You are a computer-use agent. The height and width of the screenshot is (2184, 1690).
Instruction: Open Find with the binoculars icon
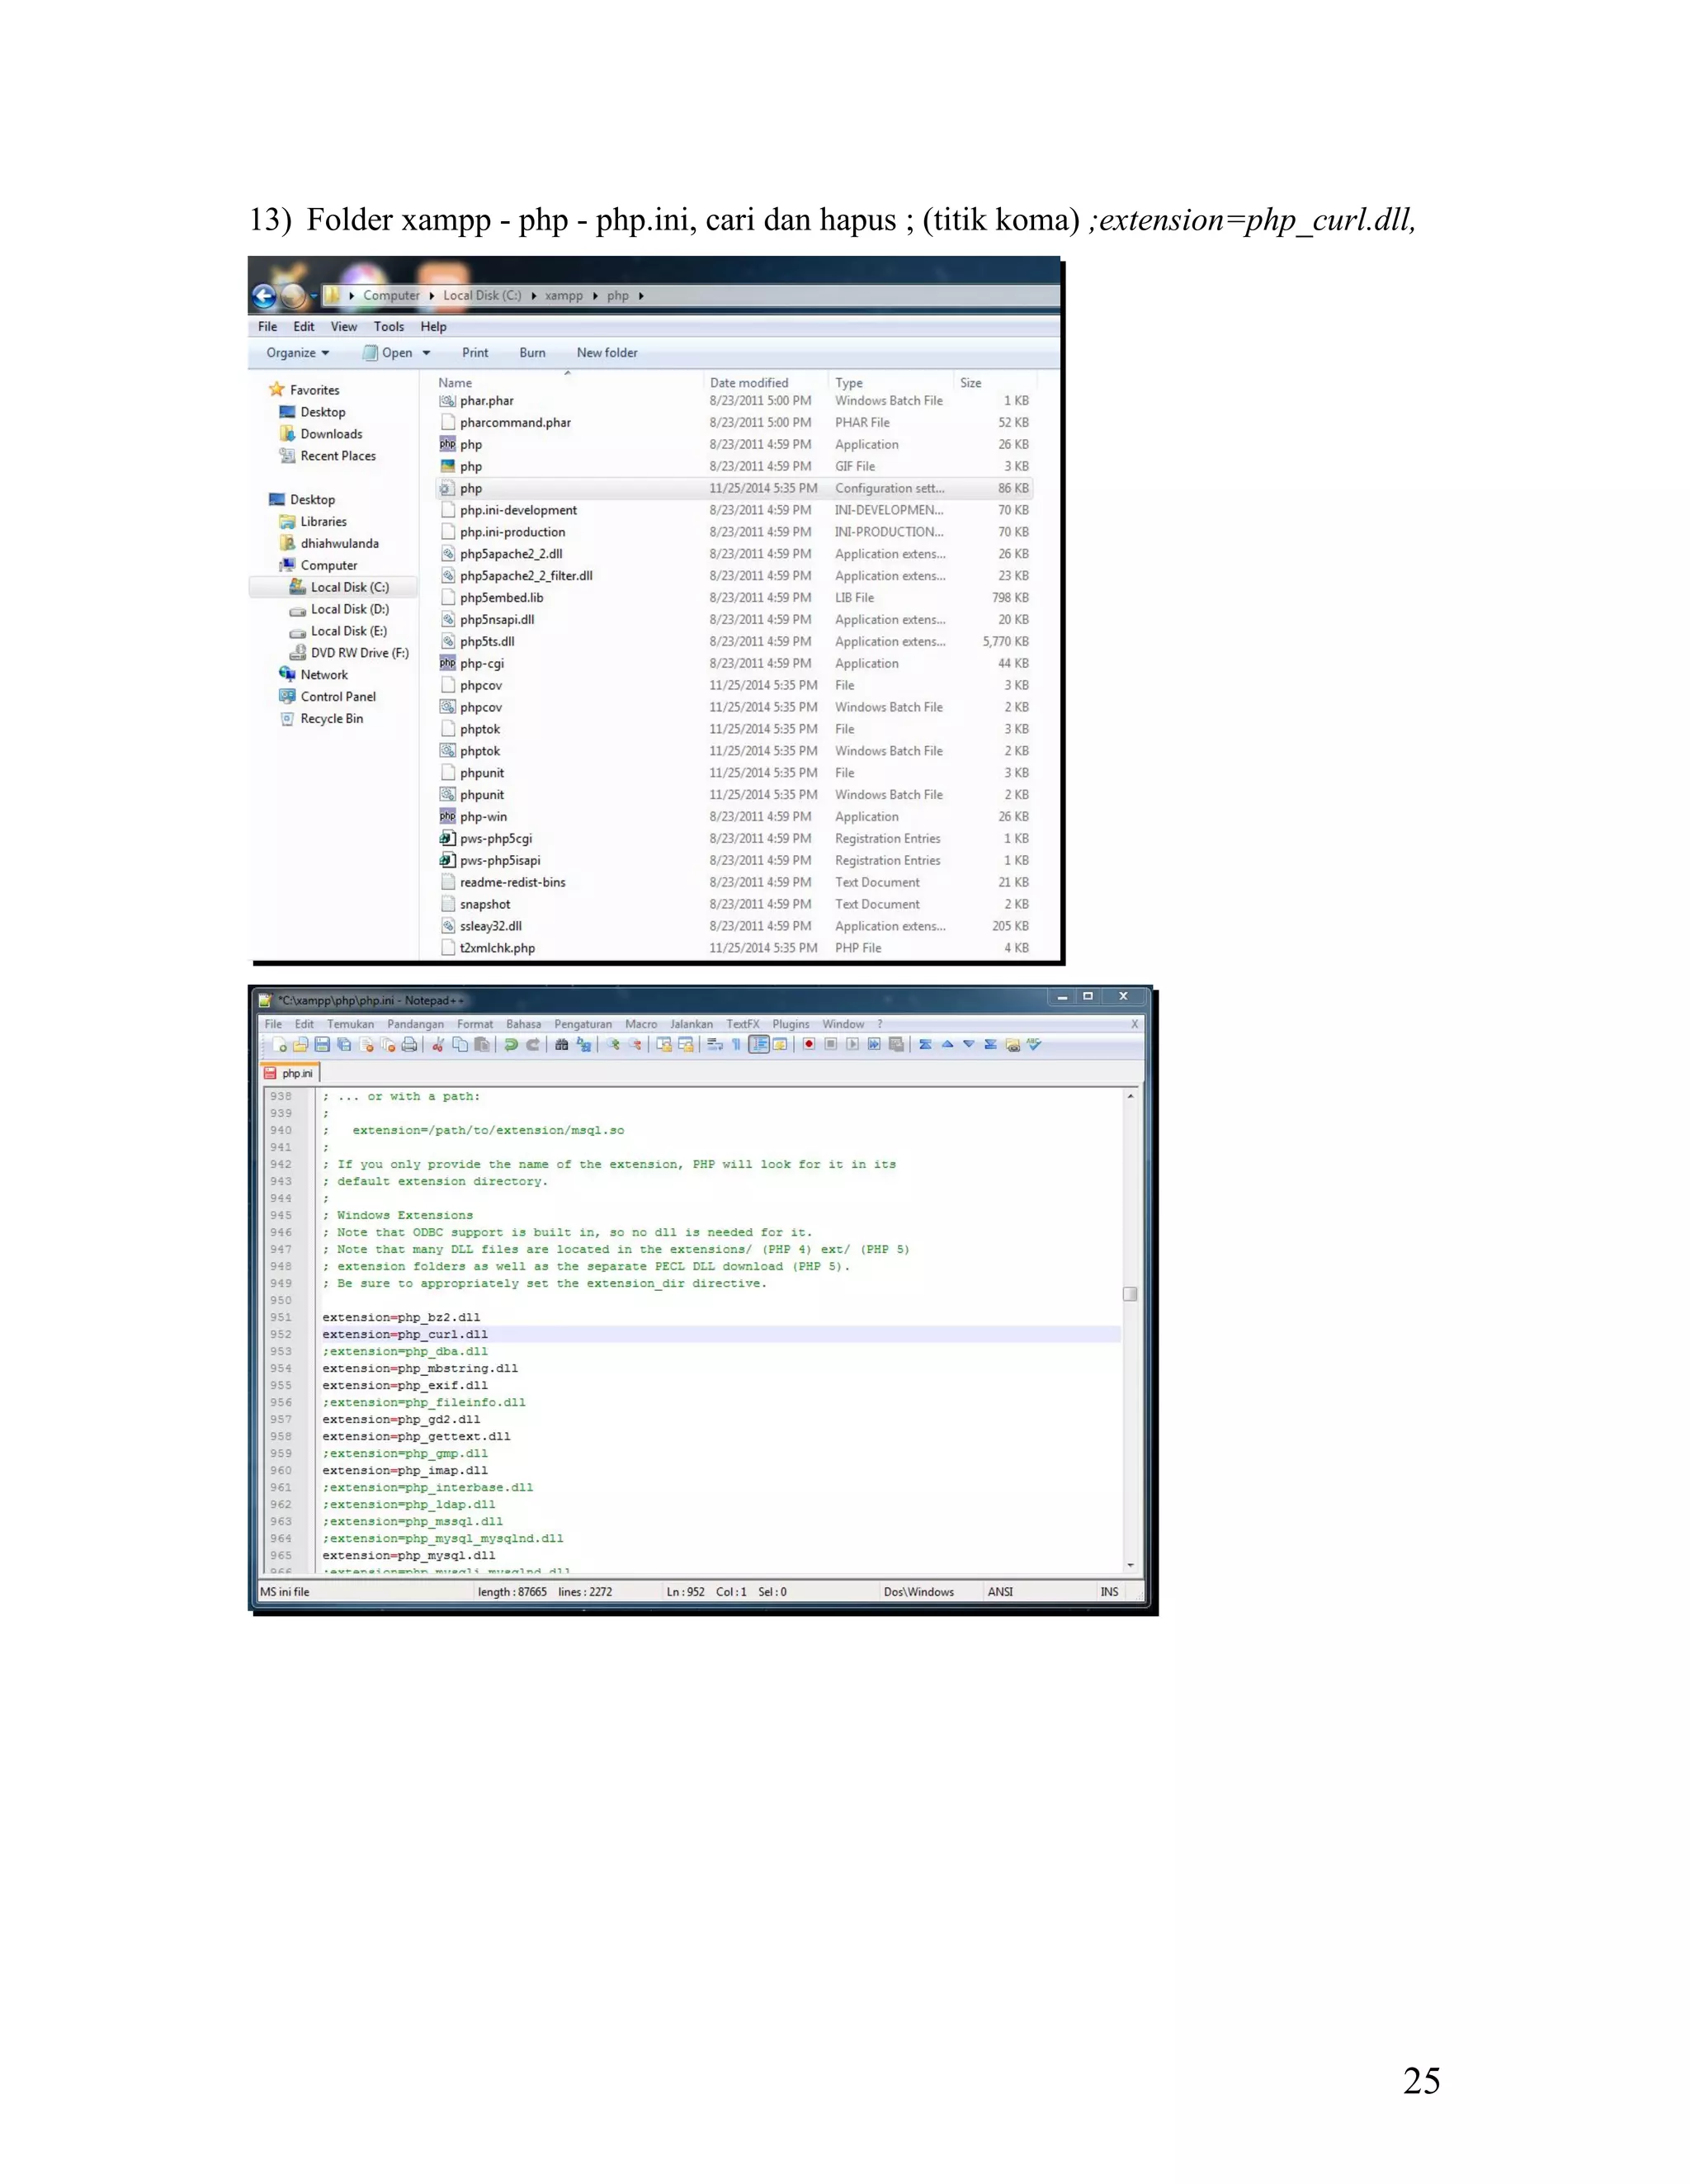[562, 1045]
